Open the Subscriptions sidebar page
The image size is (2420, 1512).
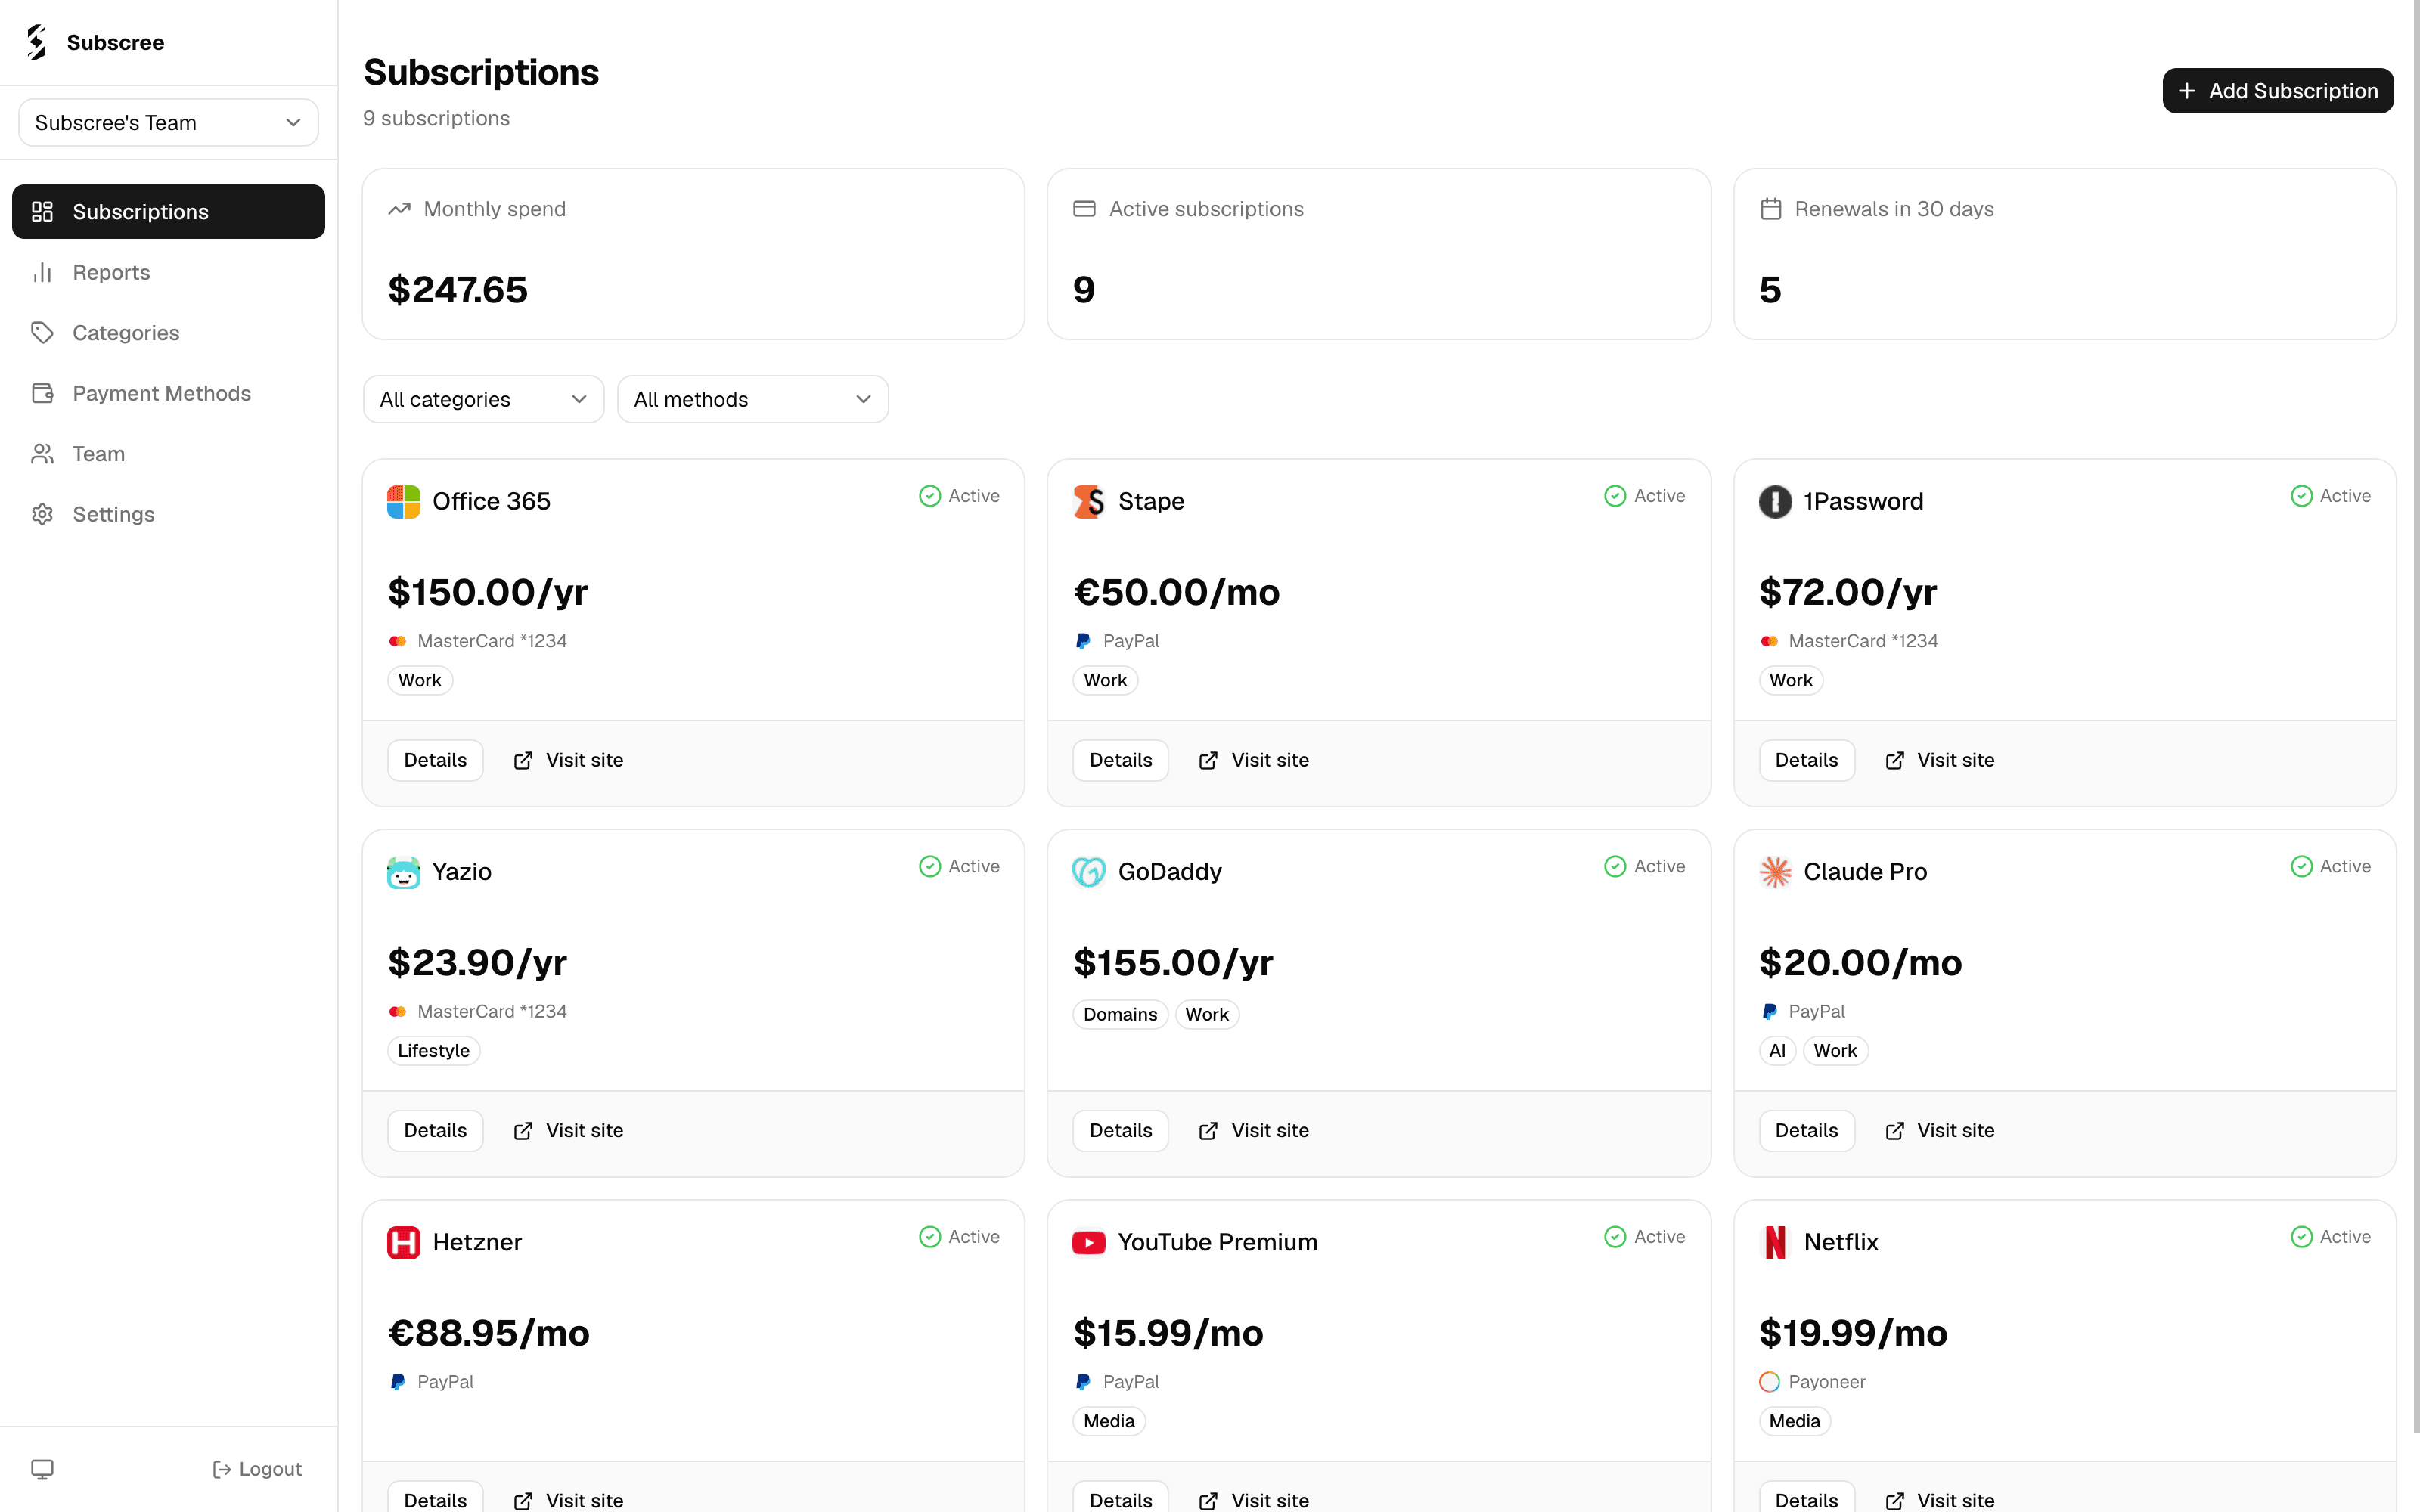(168, 211)
